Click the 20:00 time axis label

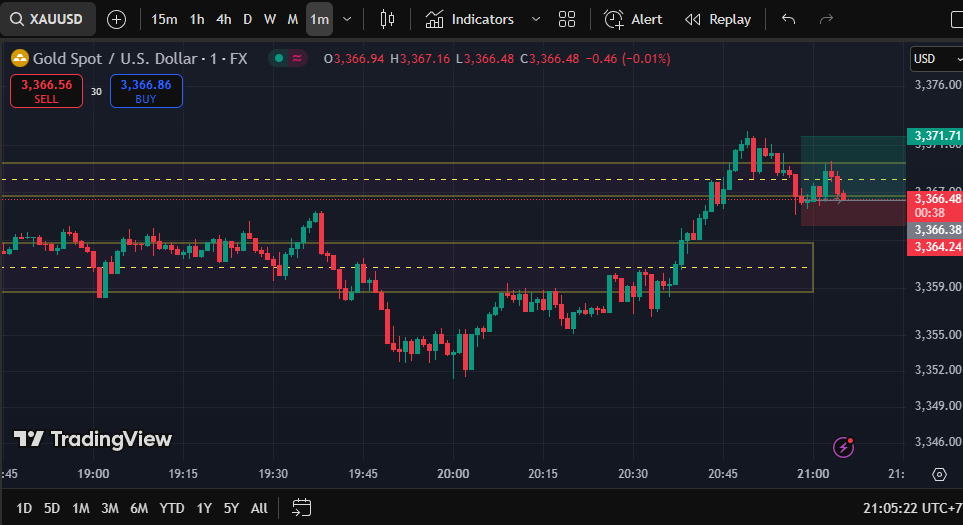[453, 474]
